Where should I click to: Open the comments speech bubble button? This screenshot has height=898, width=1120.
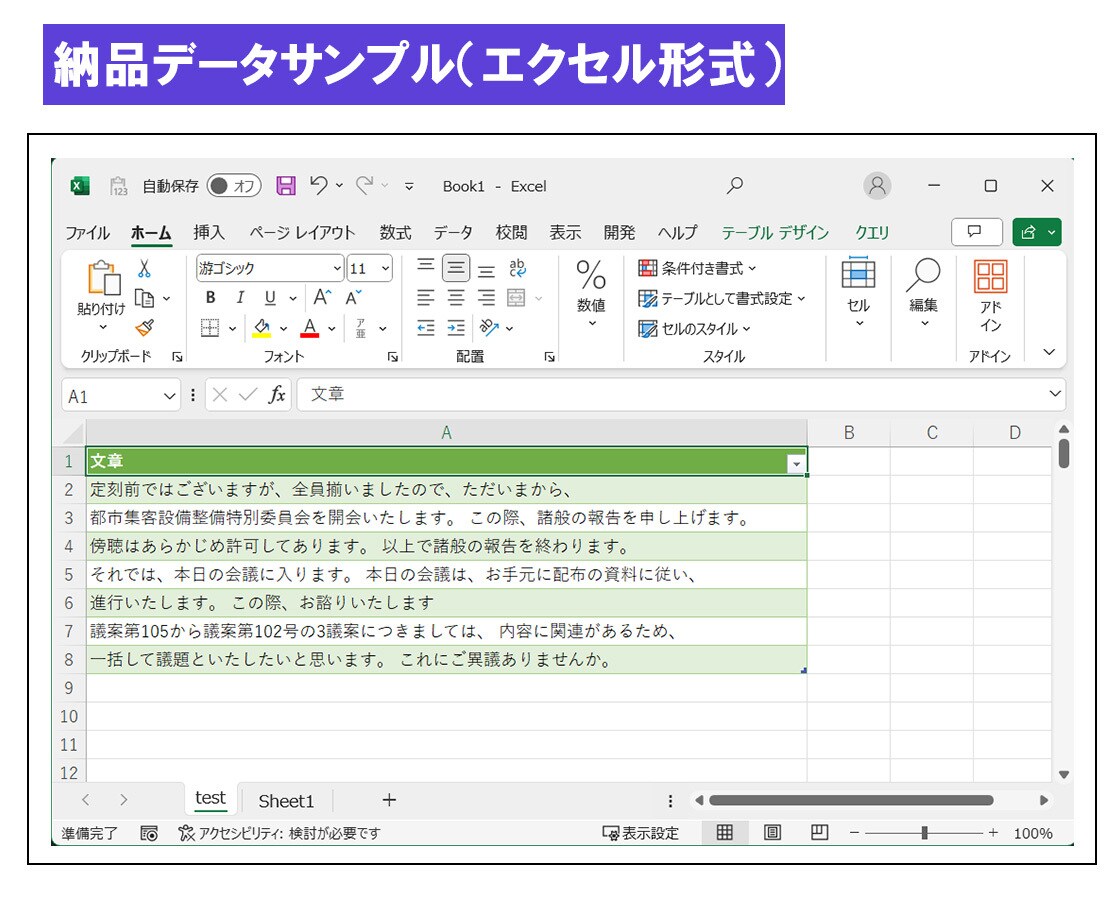pos(976,231)
